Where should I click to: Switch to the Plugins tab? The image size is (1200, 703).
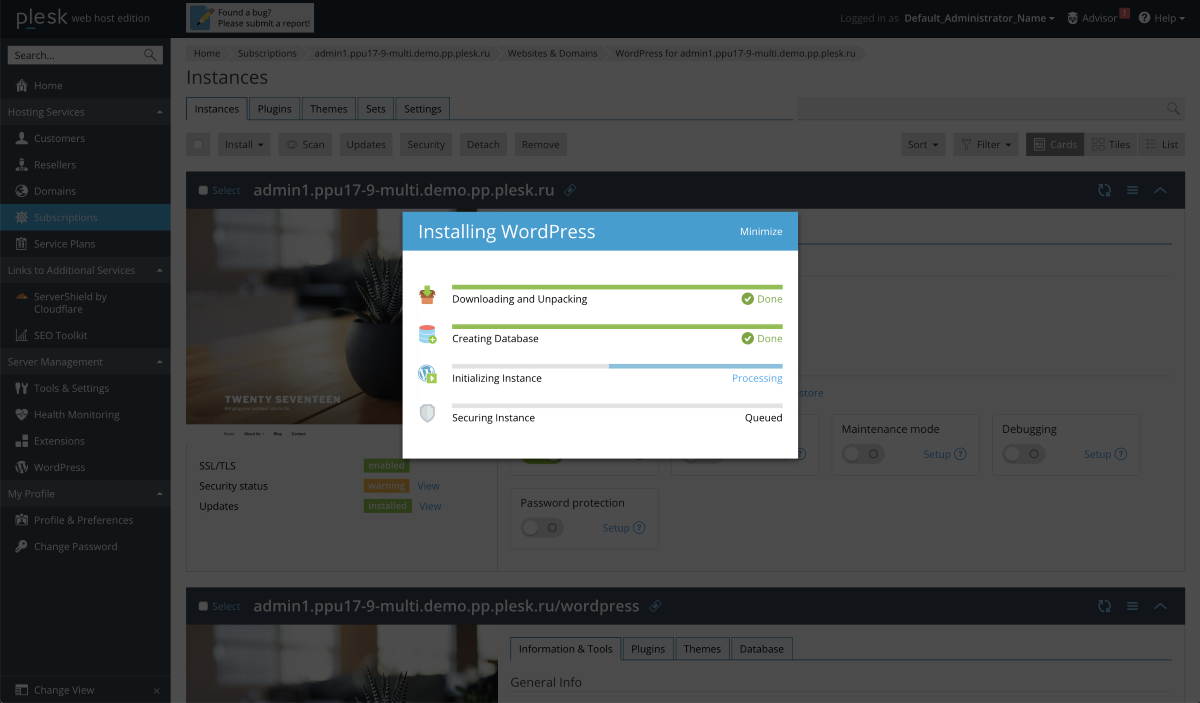(x=274, y=109)
